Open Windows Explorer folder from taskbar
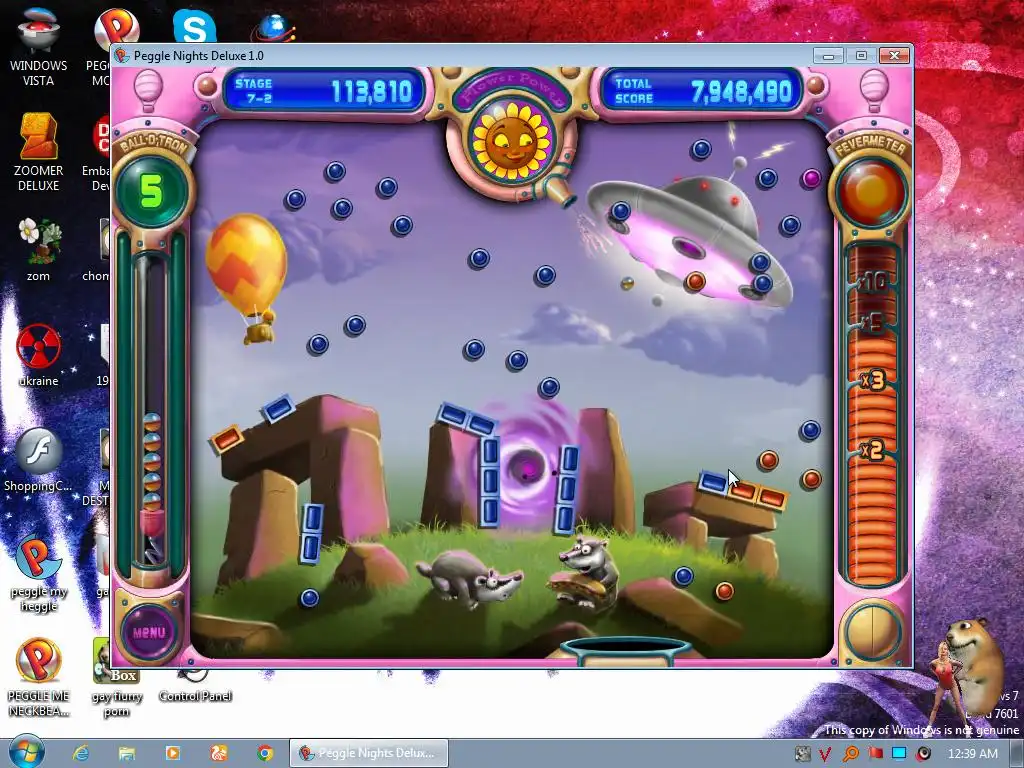This screenshot has height=768, width=1024. 127,753
